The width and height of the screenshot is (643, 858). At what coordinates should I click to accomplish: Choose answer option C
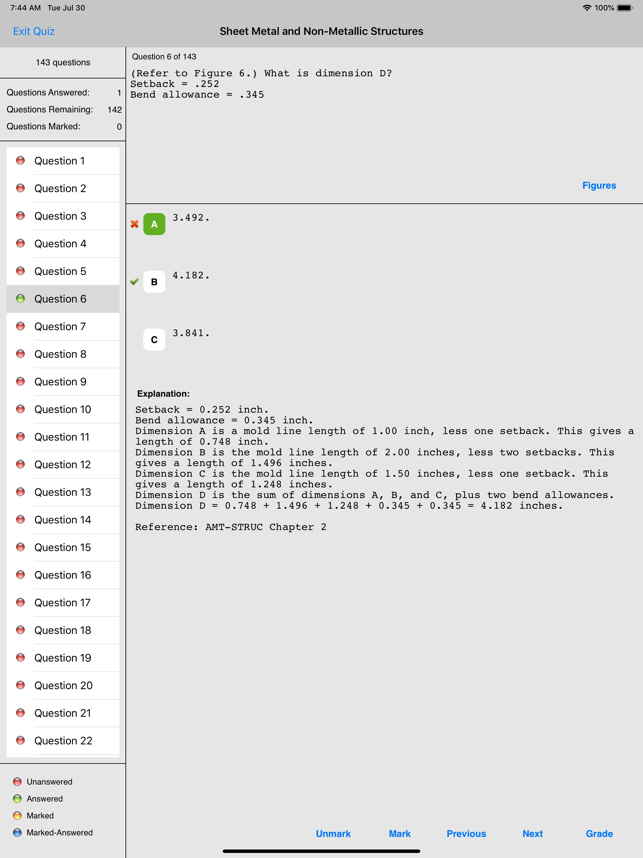[154, 340]
